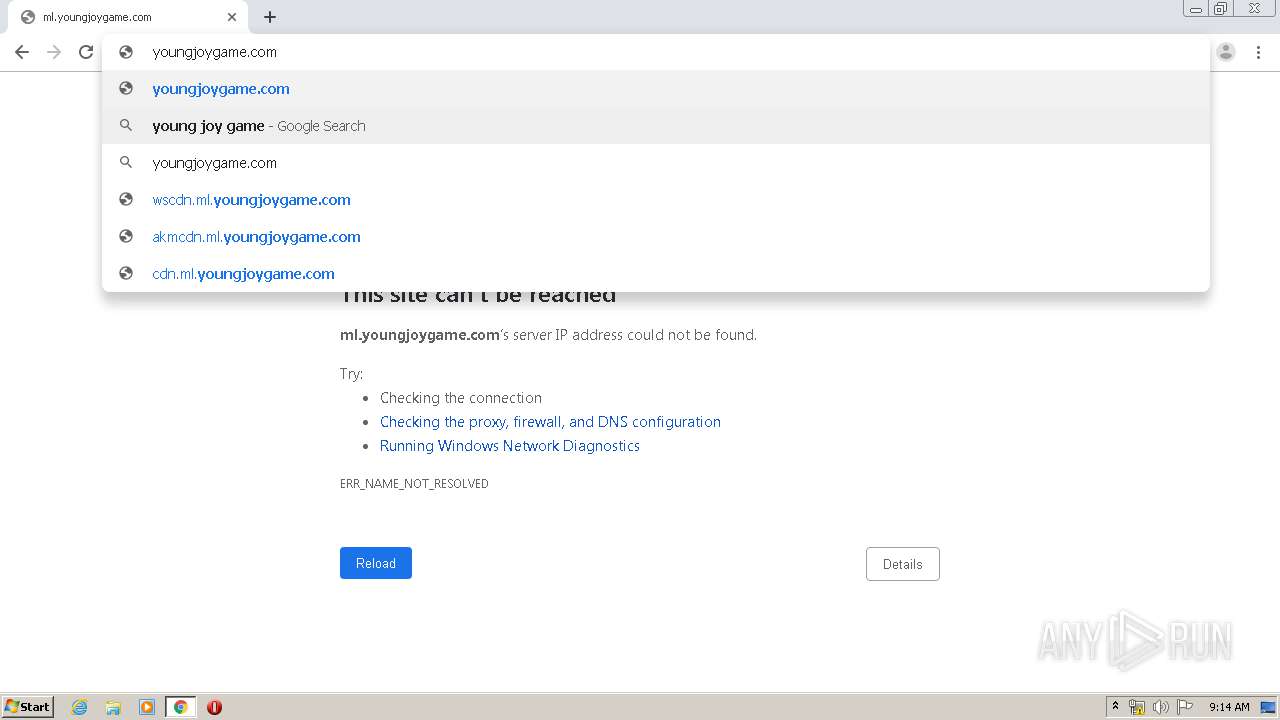Click the volume speaker tray icon
The image size is (1280, 720).
click(x=1161, y=707)
